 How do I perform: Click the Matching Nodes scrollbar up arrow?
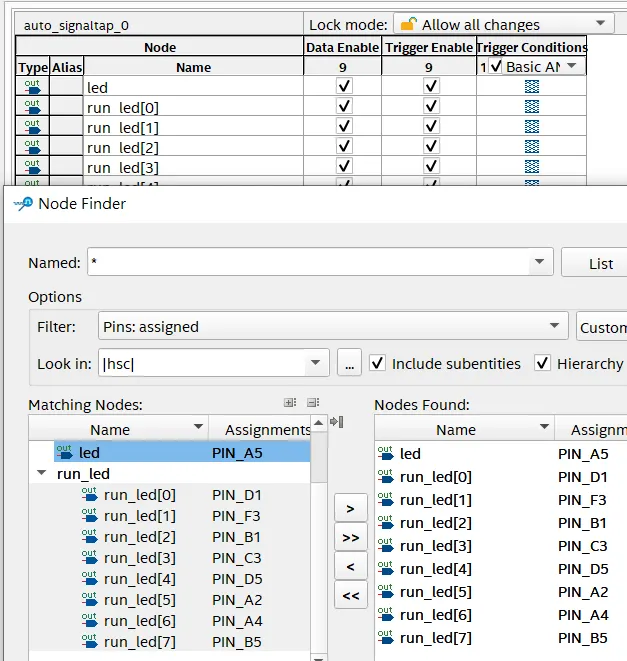tap(319, 422)
